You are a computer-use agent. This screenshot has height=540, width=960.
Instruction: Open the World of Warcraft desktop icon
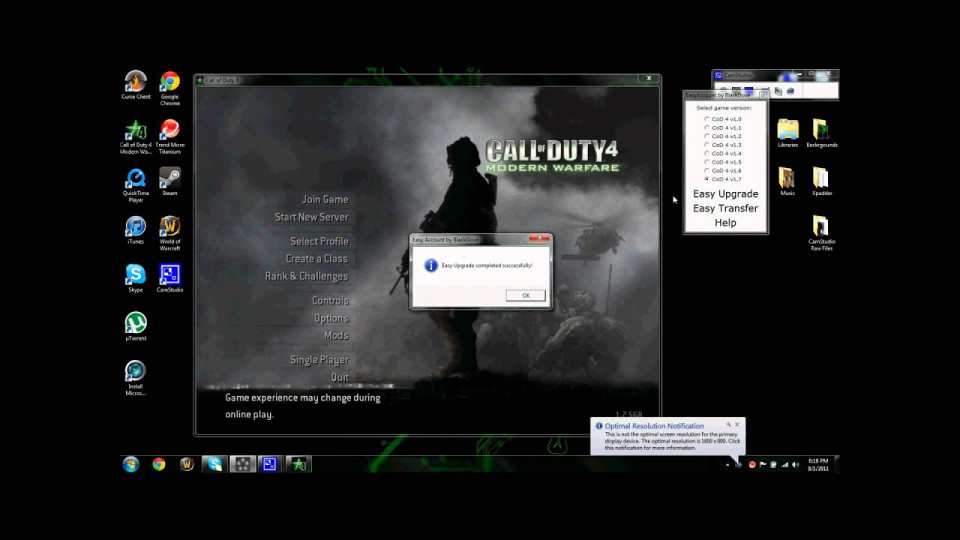point(170,233)
